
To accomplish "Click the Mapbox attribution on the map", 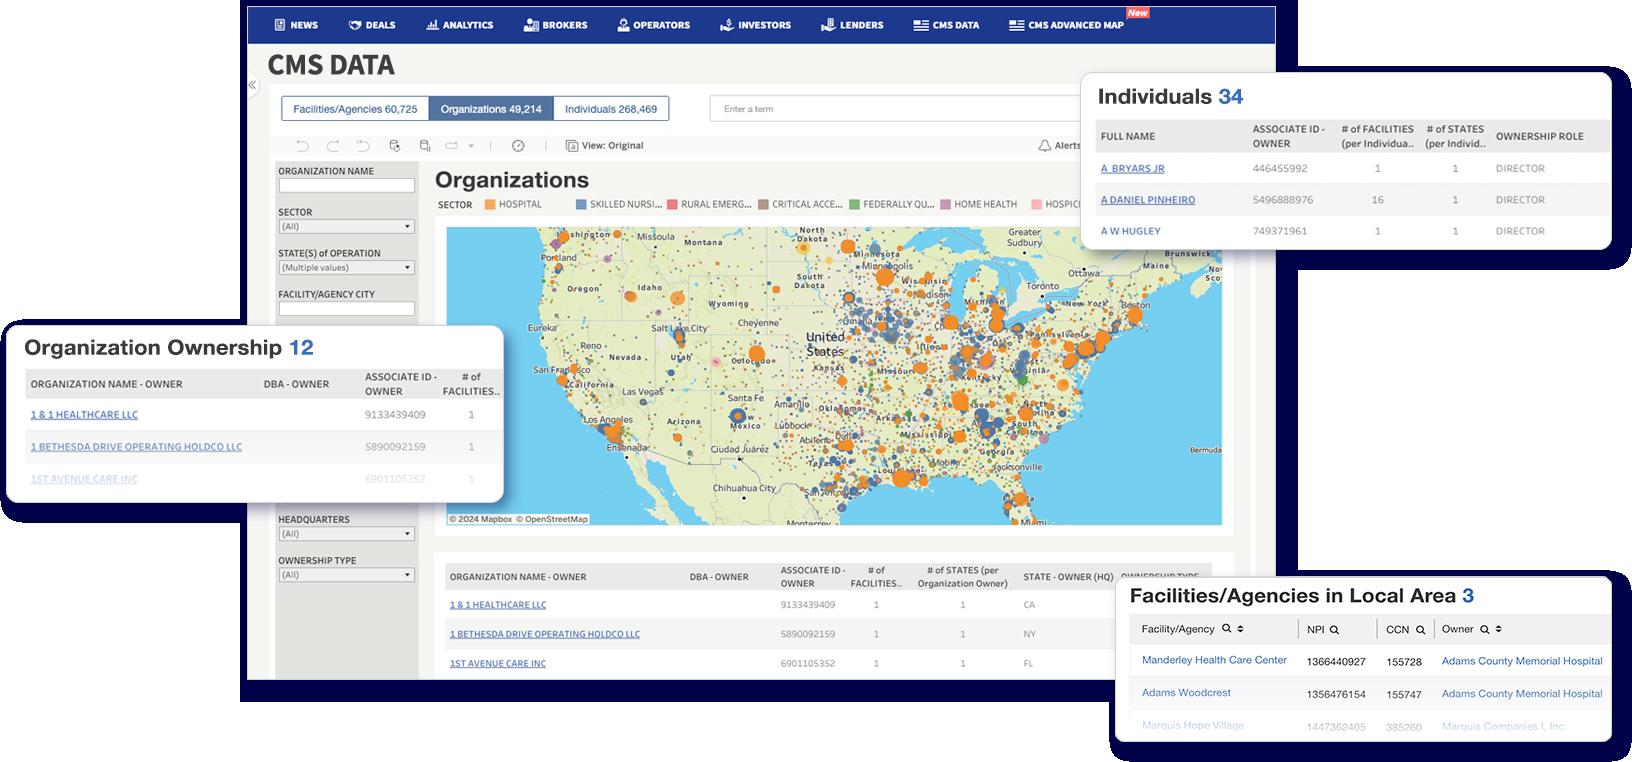I will pos(480,519).
